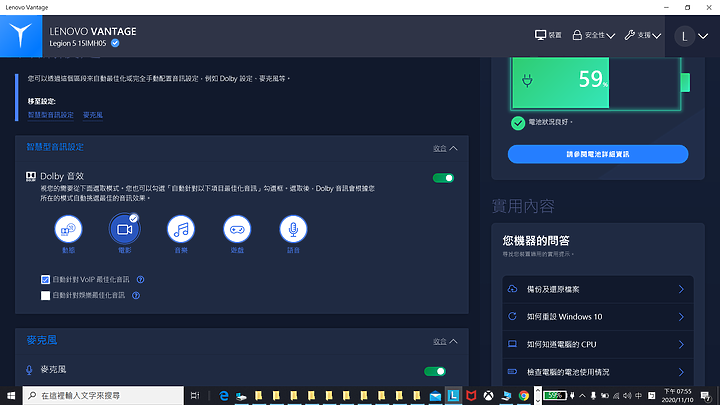Select the Dolby Music (音樂) mode icon
Image resolution: width=720 pixels, height=405 pixels.
tap(181, 229)
